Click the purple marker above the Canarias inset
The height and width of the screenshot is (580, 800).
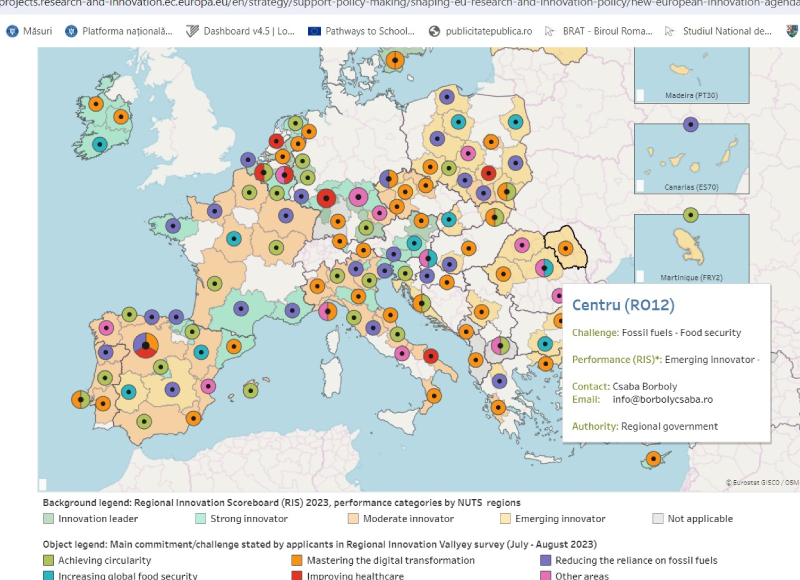pos(690,125)
